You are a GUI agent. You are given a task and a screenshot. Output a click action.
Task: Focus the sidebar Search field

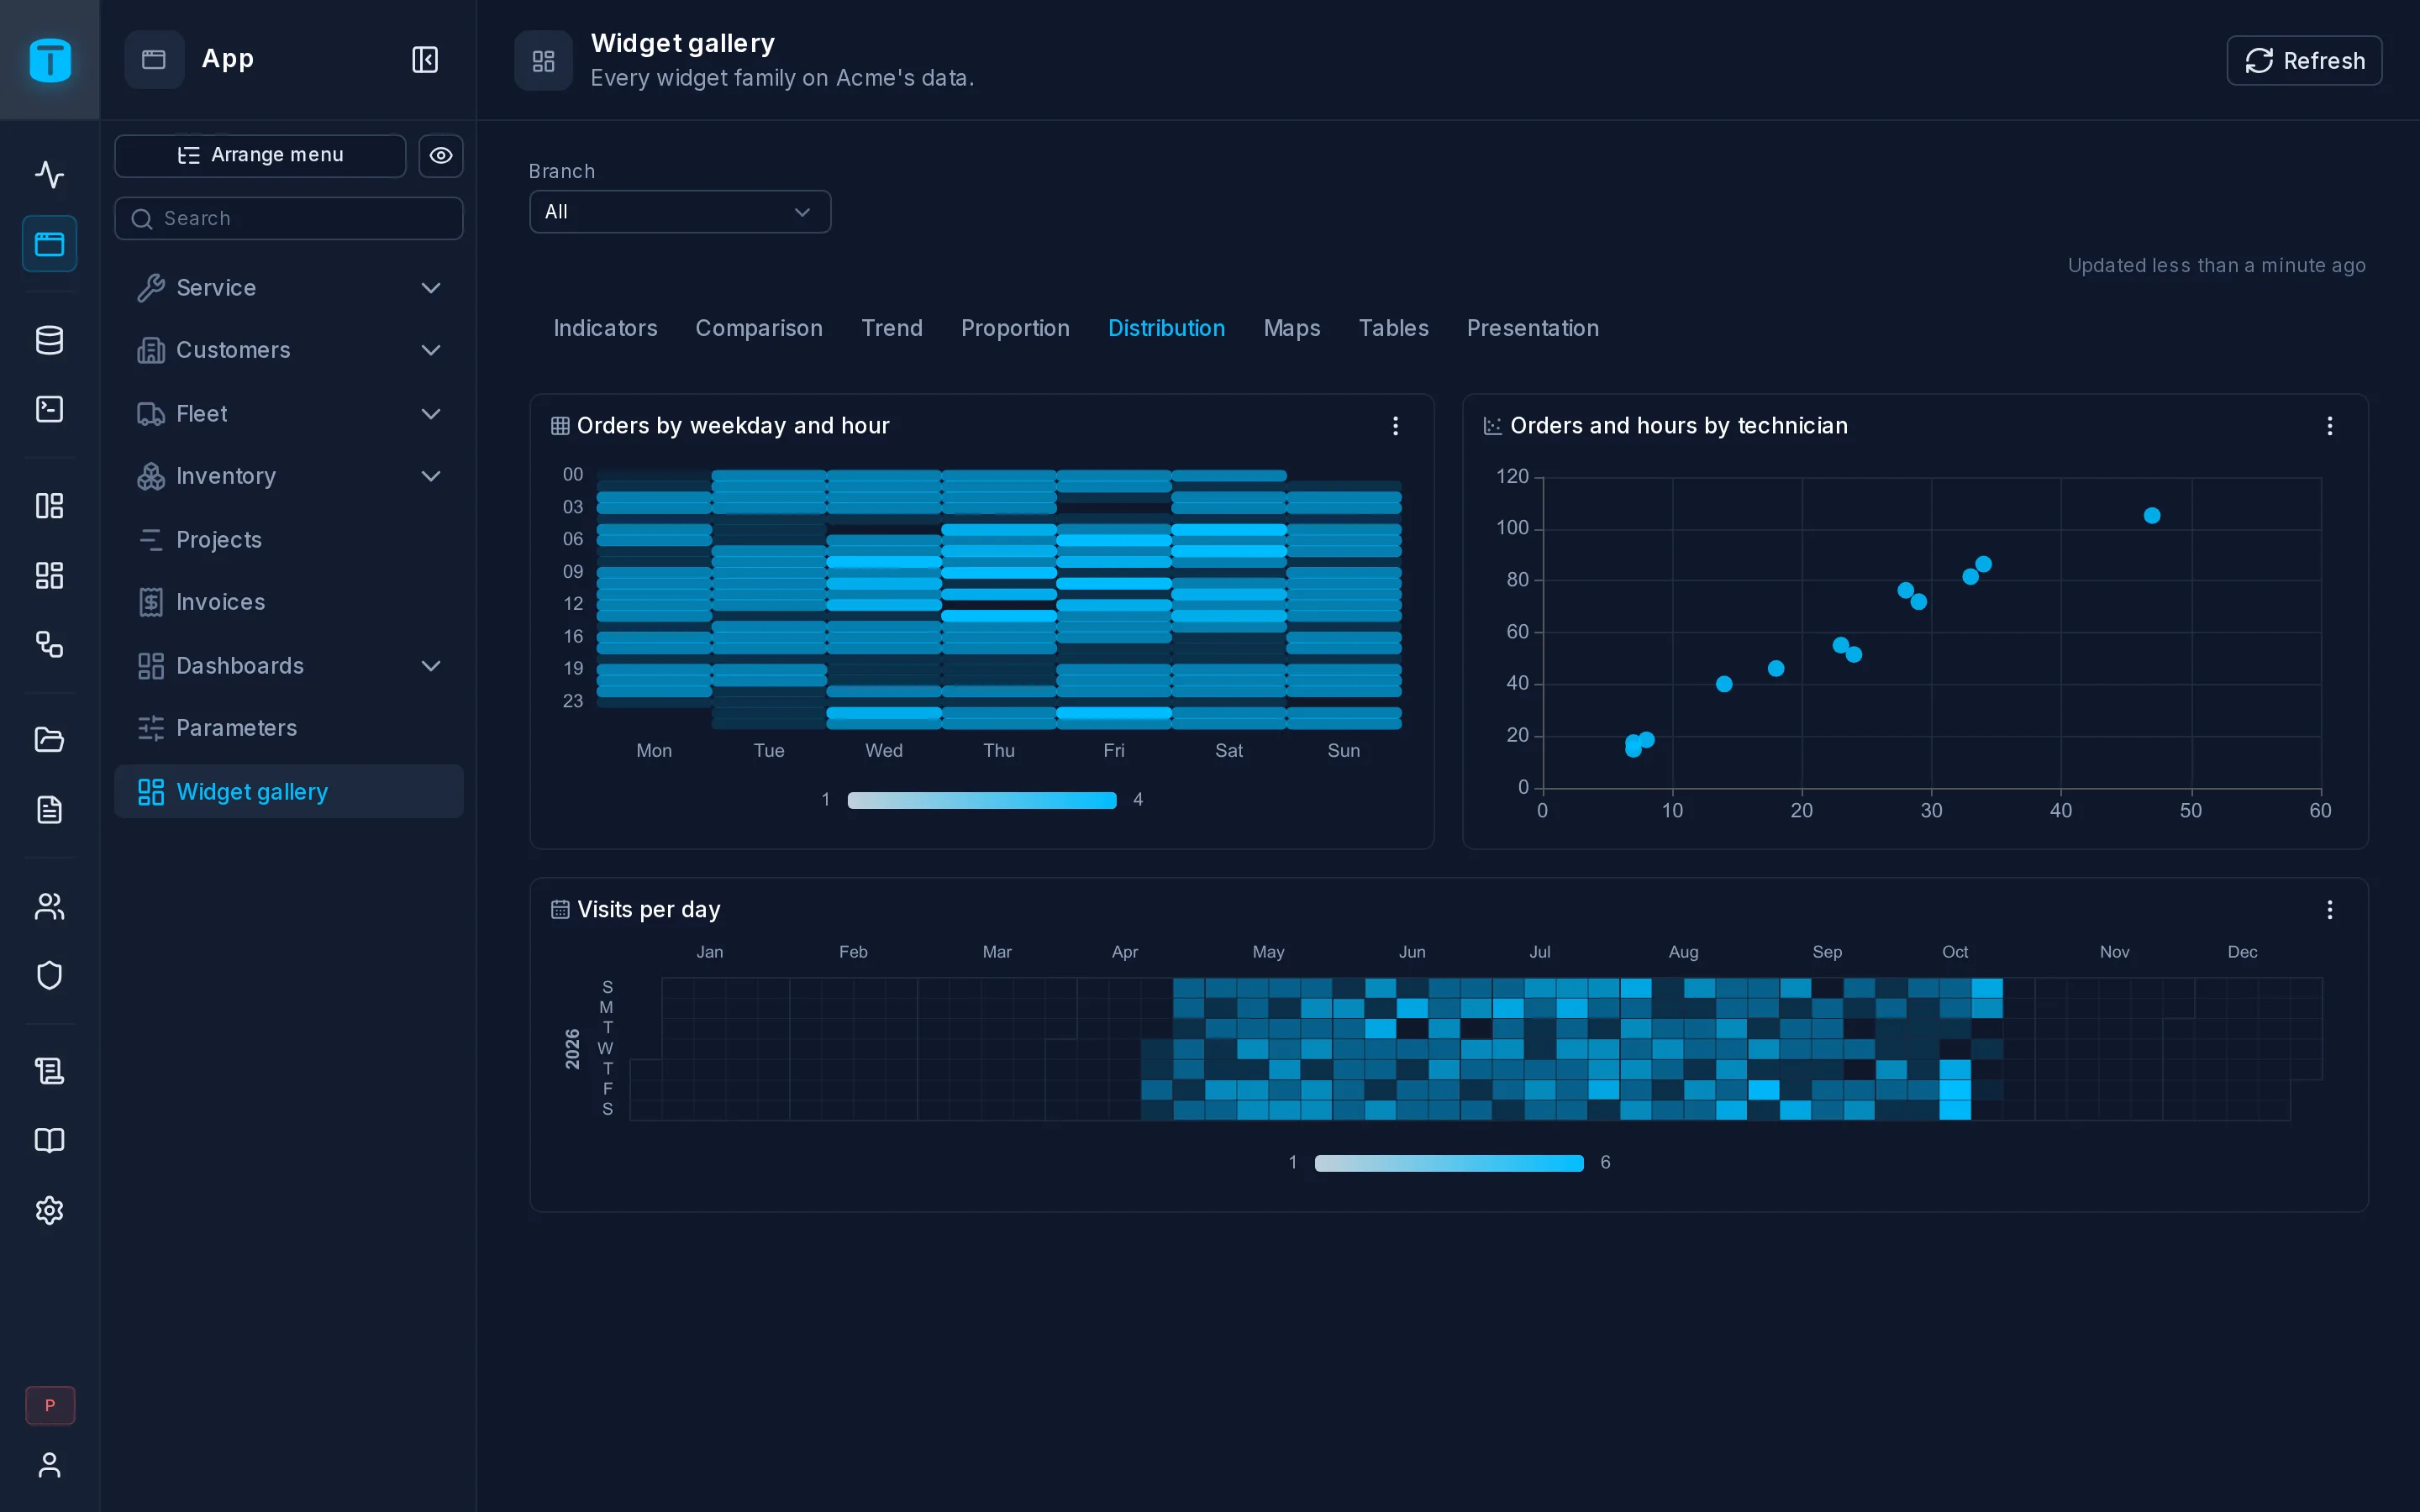coord(289,219)
